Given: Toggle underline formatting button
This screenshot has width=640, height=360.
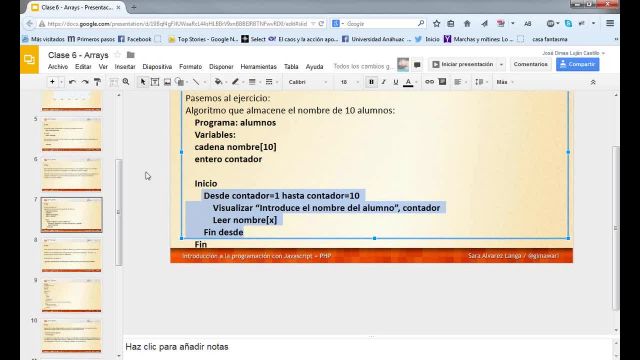Looking at the screenshot, I should [x=396, y=82].
